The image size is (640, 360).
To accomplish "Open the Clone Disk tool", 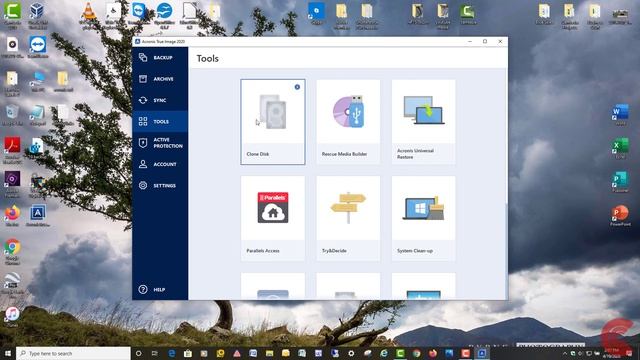I will coord(273,122).
